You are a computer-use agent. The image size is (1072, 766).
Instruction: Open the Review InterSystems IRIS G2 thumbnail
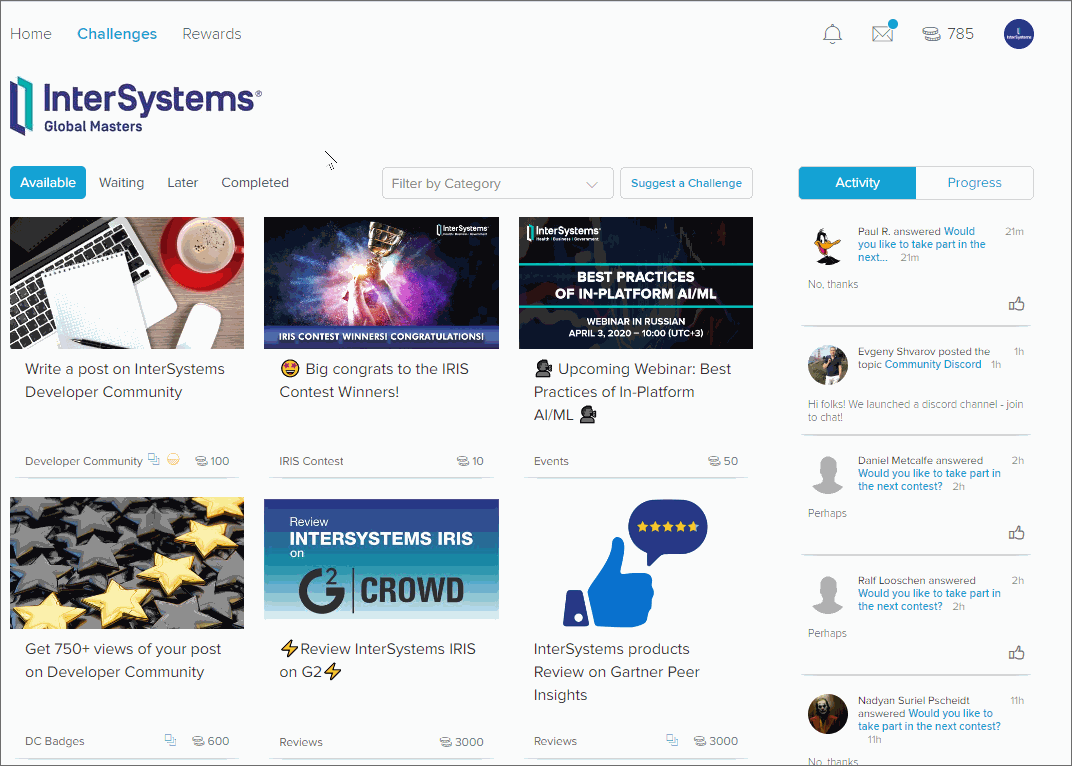381,559
